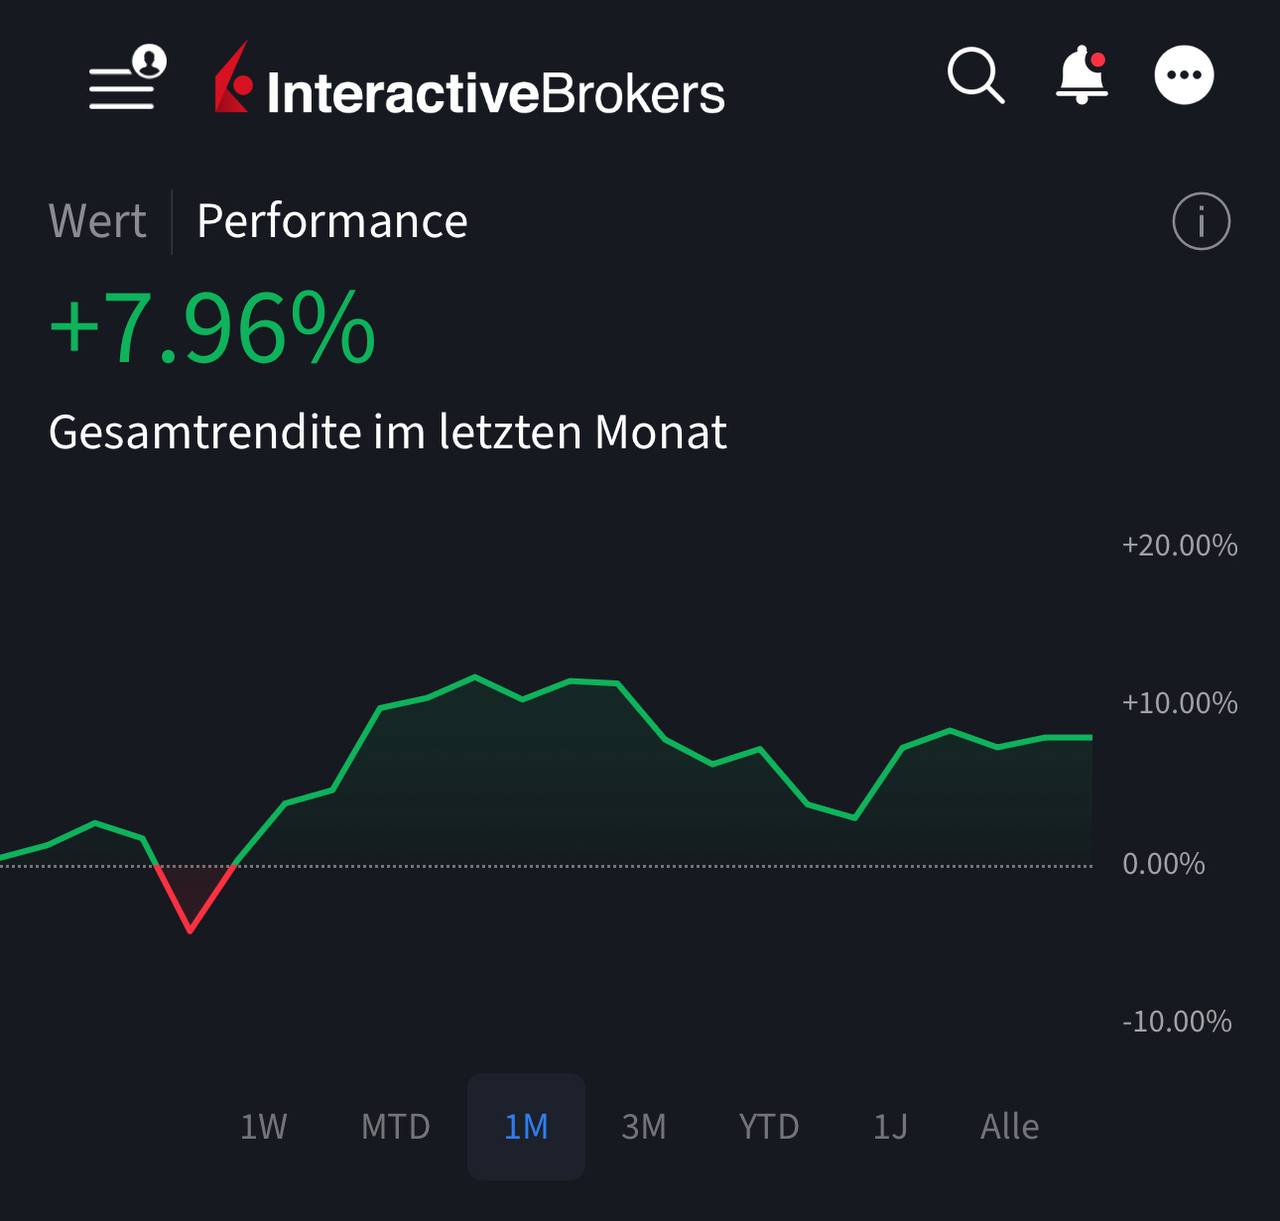1280x1221 pixels.
Task: Open the search magnifier
Action: pos(975,75)
